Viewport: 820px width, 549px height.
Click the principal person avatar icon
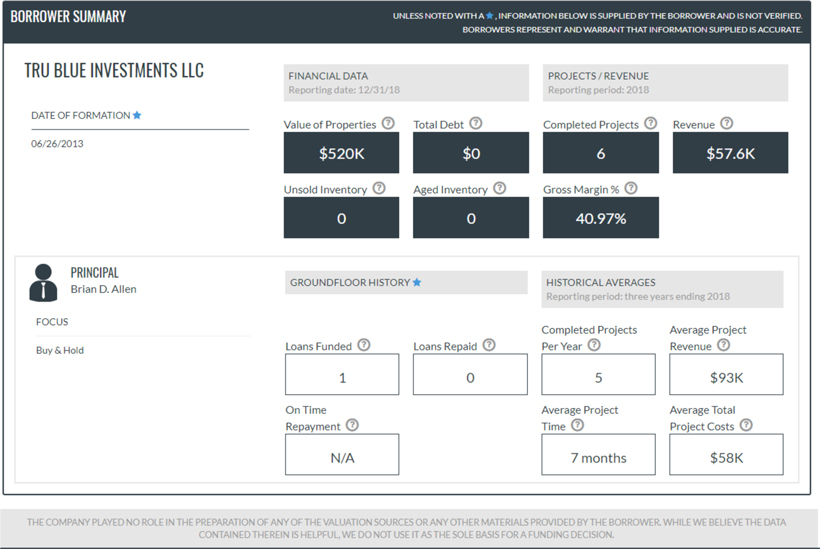[x=43, y=283]
